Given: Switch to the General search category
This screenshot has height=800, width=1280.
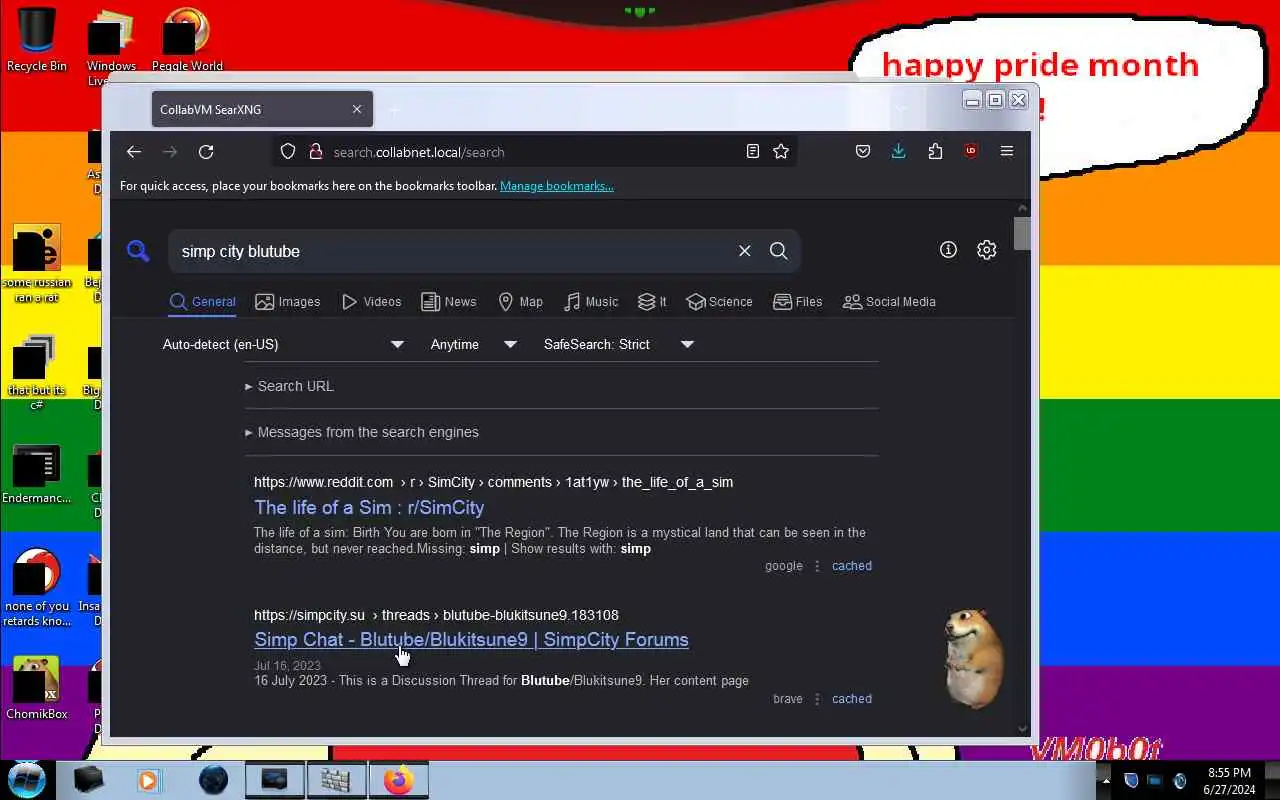Looking at the screenshot, I should coord(203,302).
